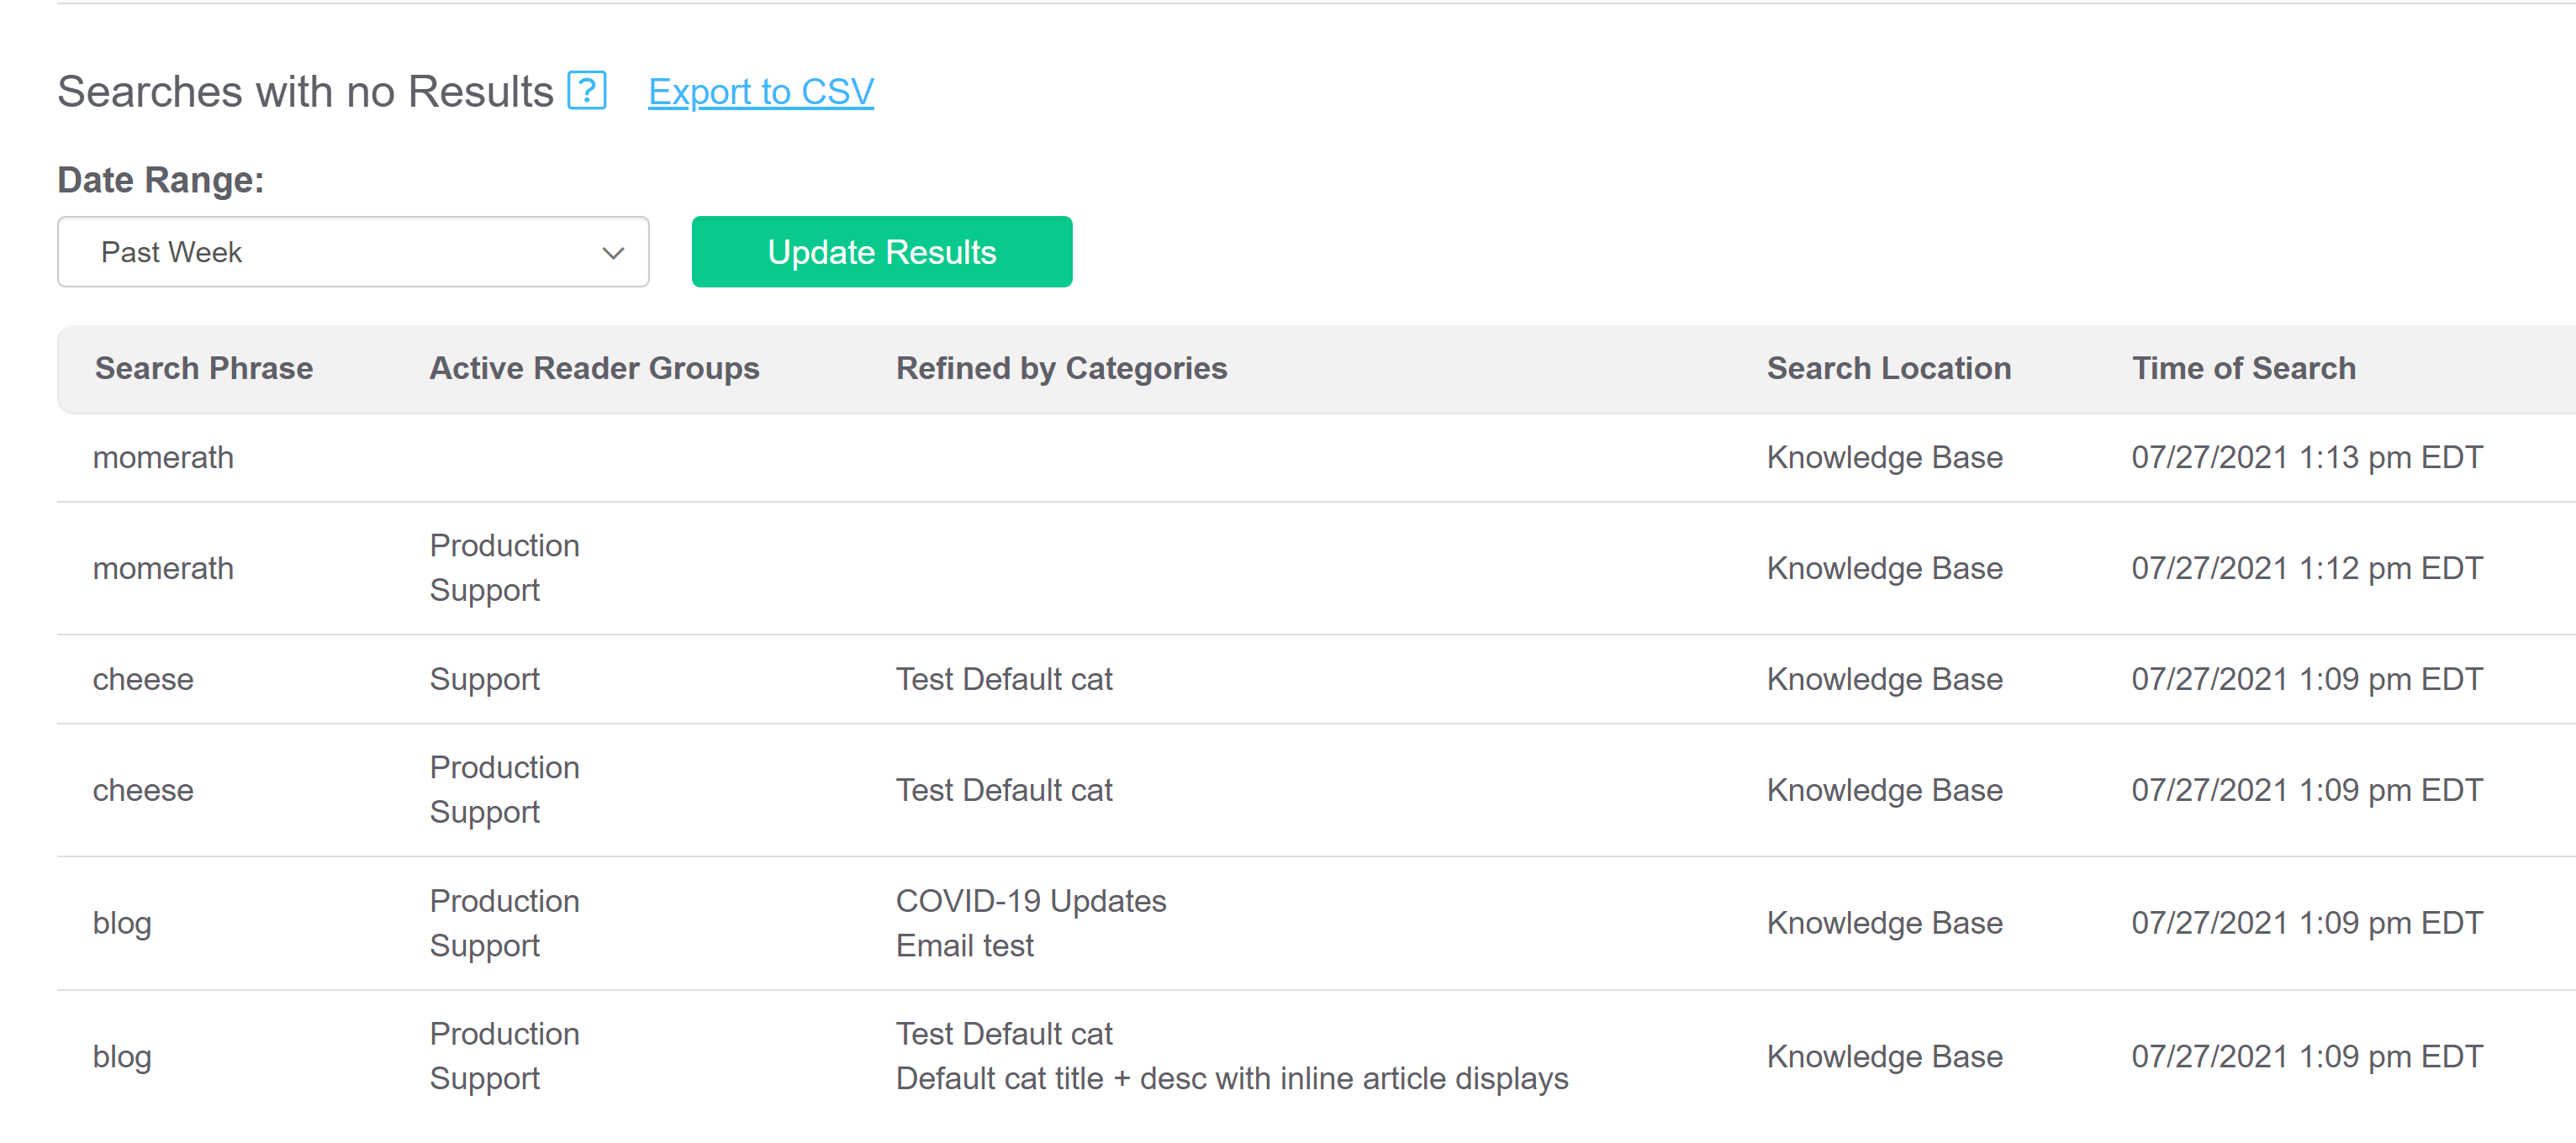Viewport: 2576px width, 1143px height.
Task: Open the Past Week date range dropdown
Action: pyautogui.click(x=352, y=252)
